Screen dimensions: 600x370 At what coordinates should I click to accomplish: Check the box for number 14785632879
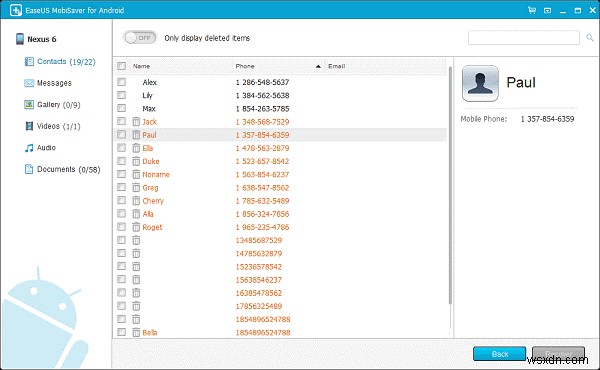pos(121,253)
